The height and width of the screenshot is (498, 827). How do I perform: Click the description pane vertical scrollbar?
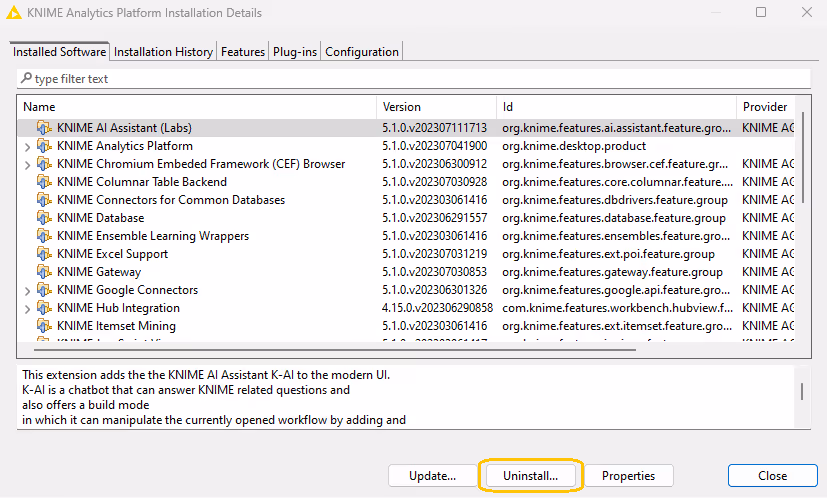pyautogui.click(x=802, y=391)
